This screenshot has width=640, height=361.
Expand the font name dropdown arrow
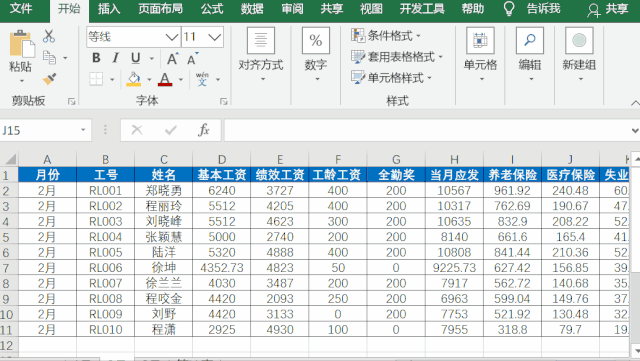(x=172, y=38)
